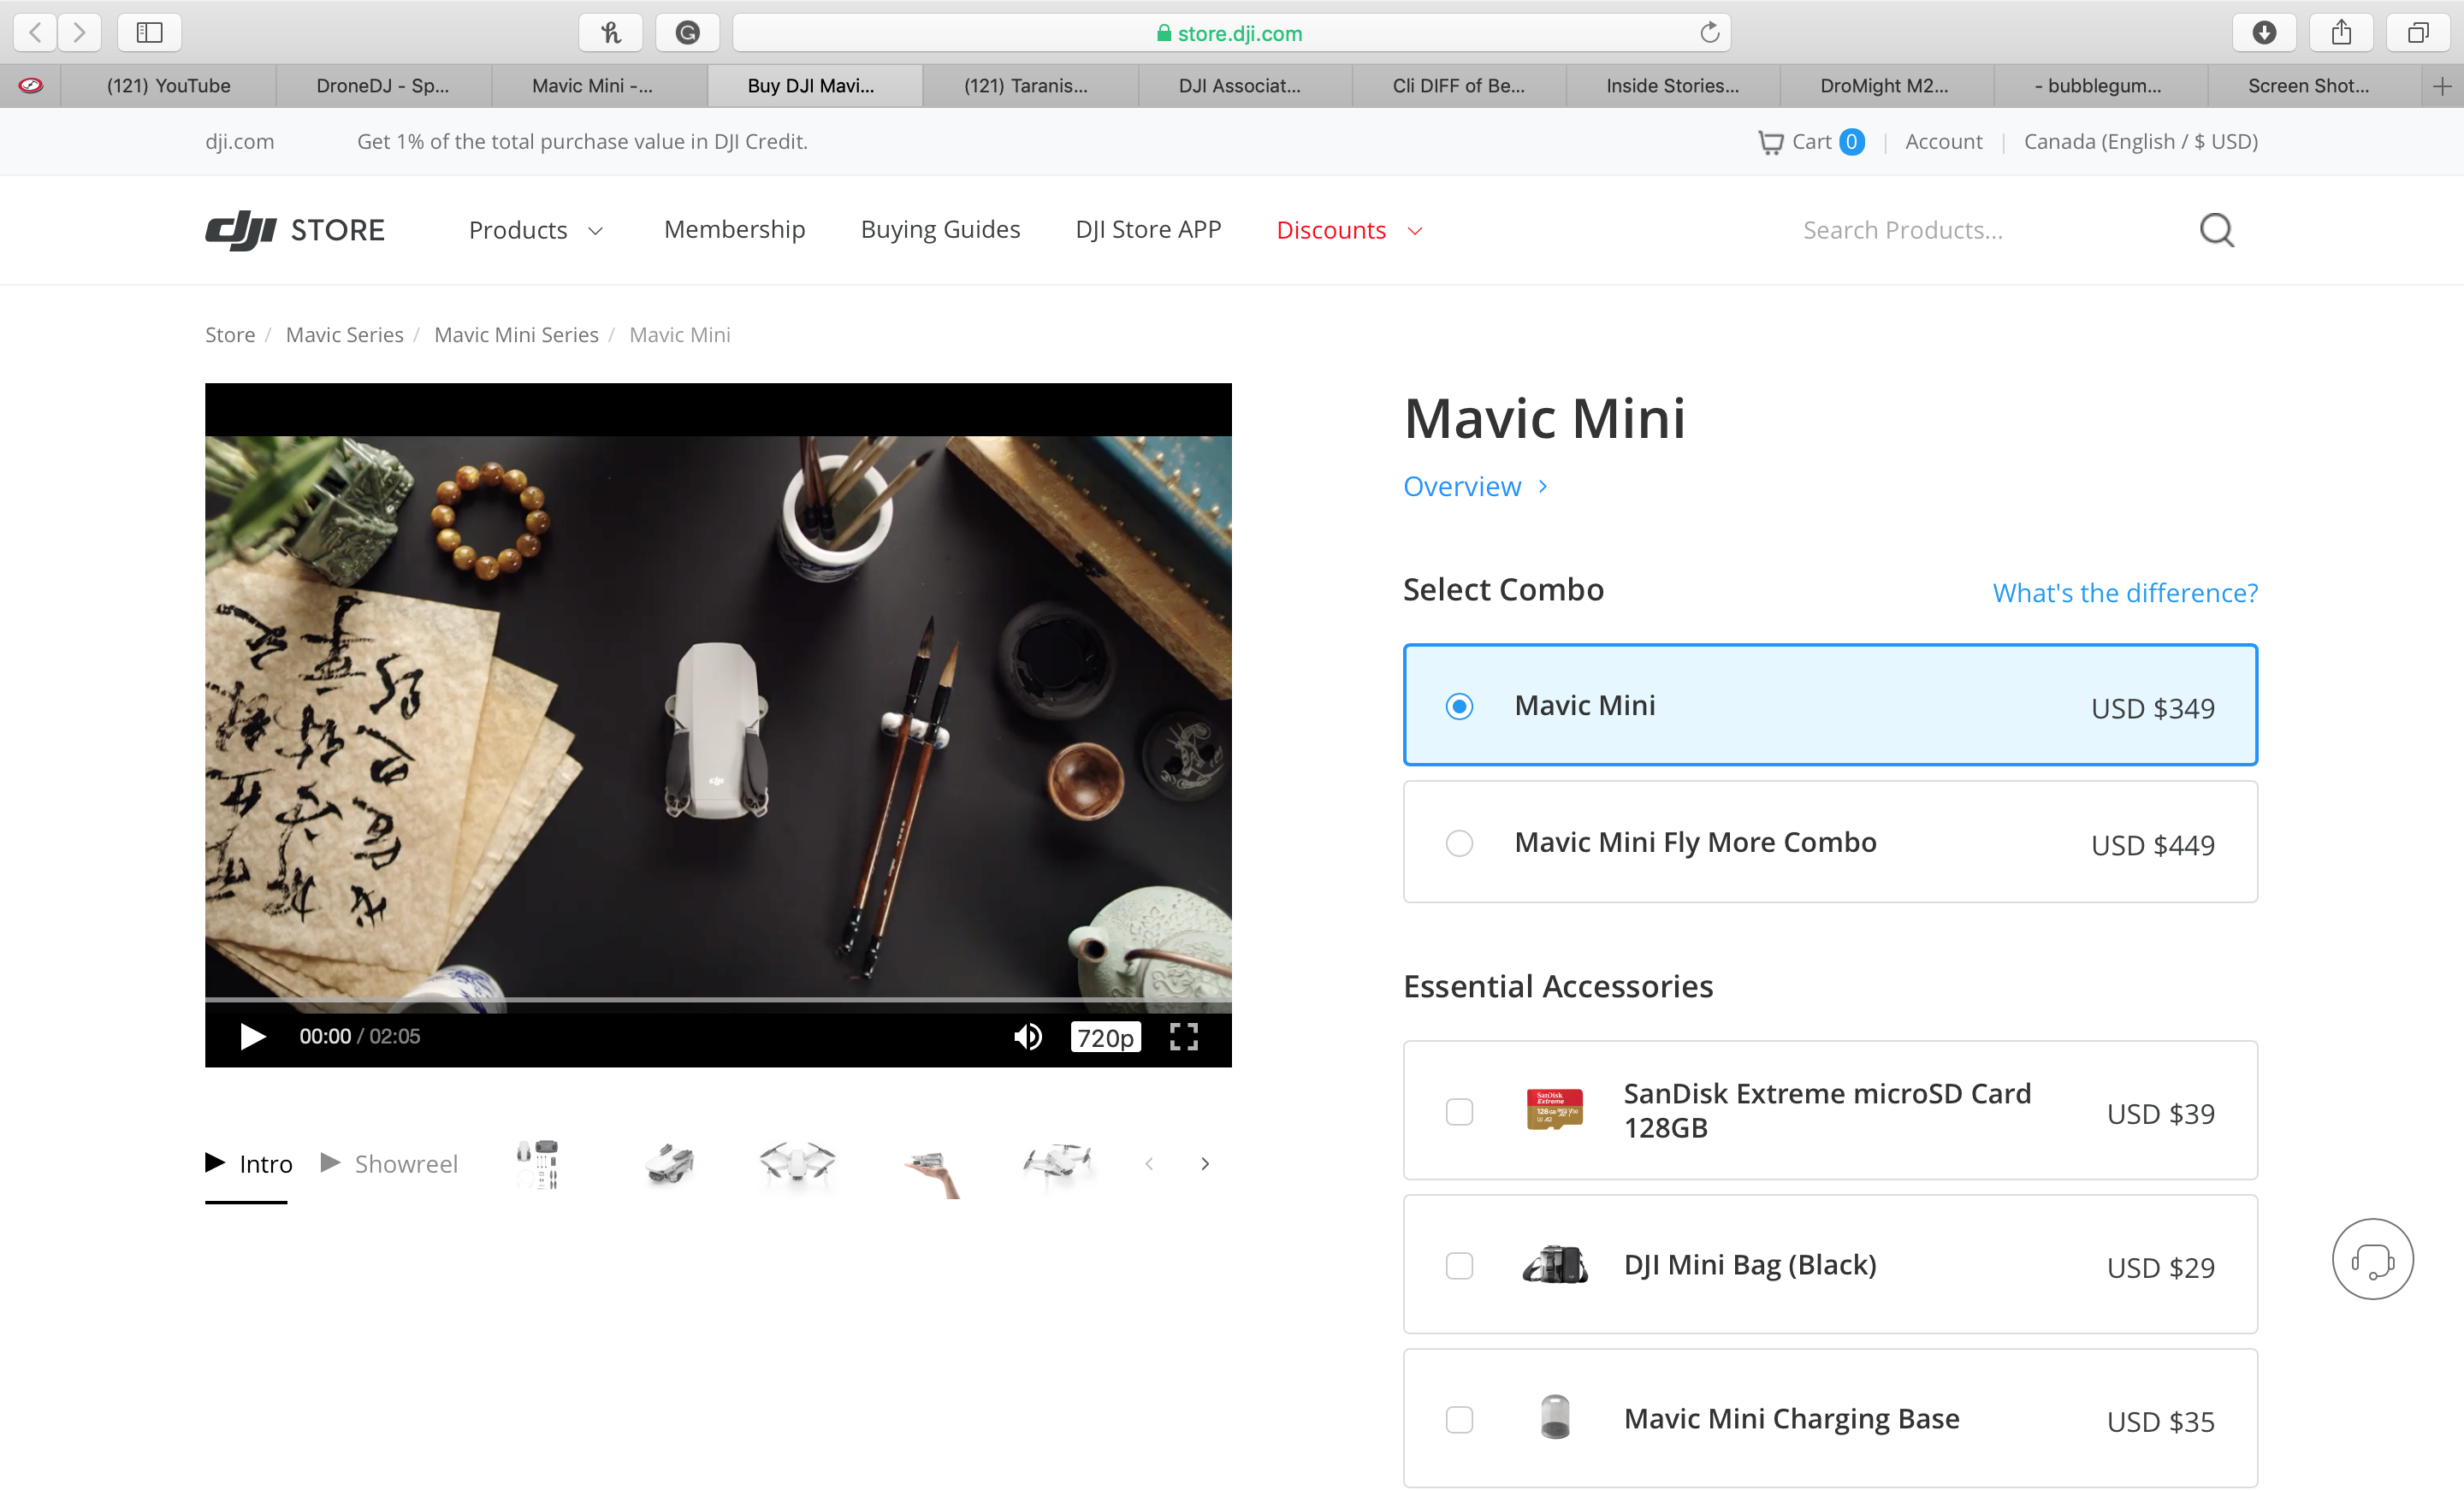The height and width of the screenshot is (1490, 2464).
Task: Select Mavic Mini Fly More Combo option
Action: 1459,842
